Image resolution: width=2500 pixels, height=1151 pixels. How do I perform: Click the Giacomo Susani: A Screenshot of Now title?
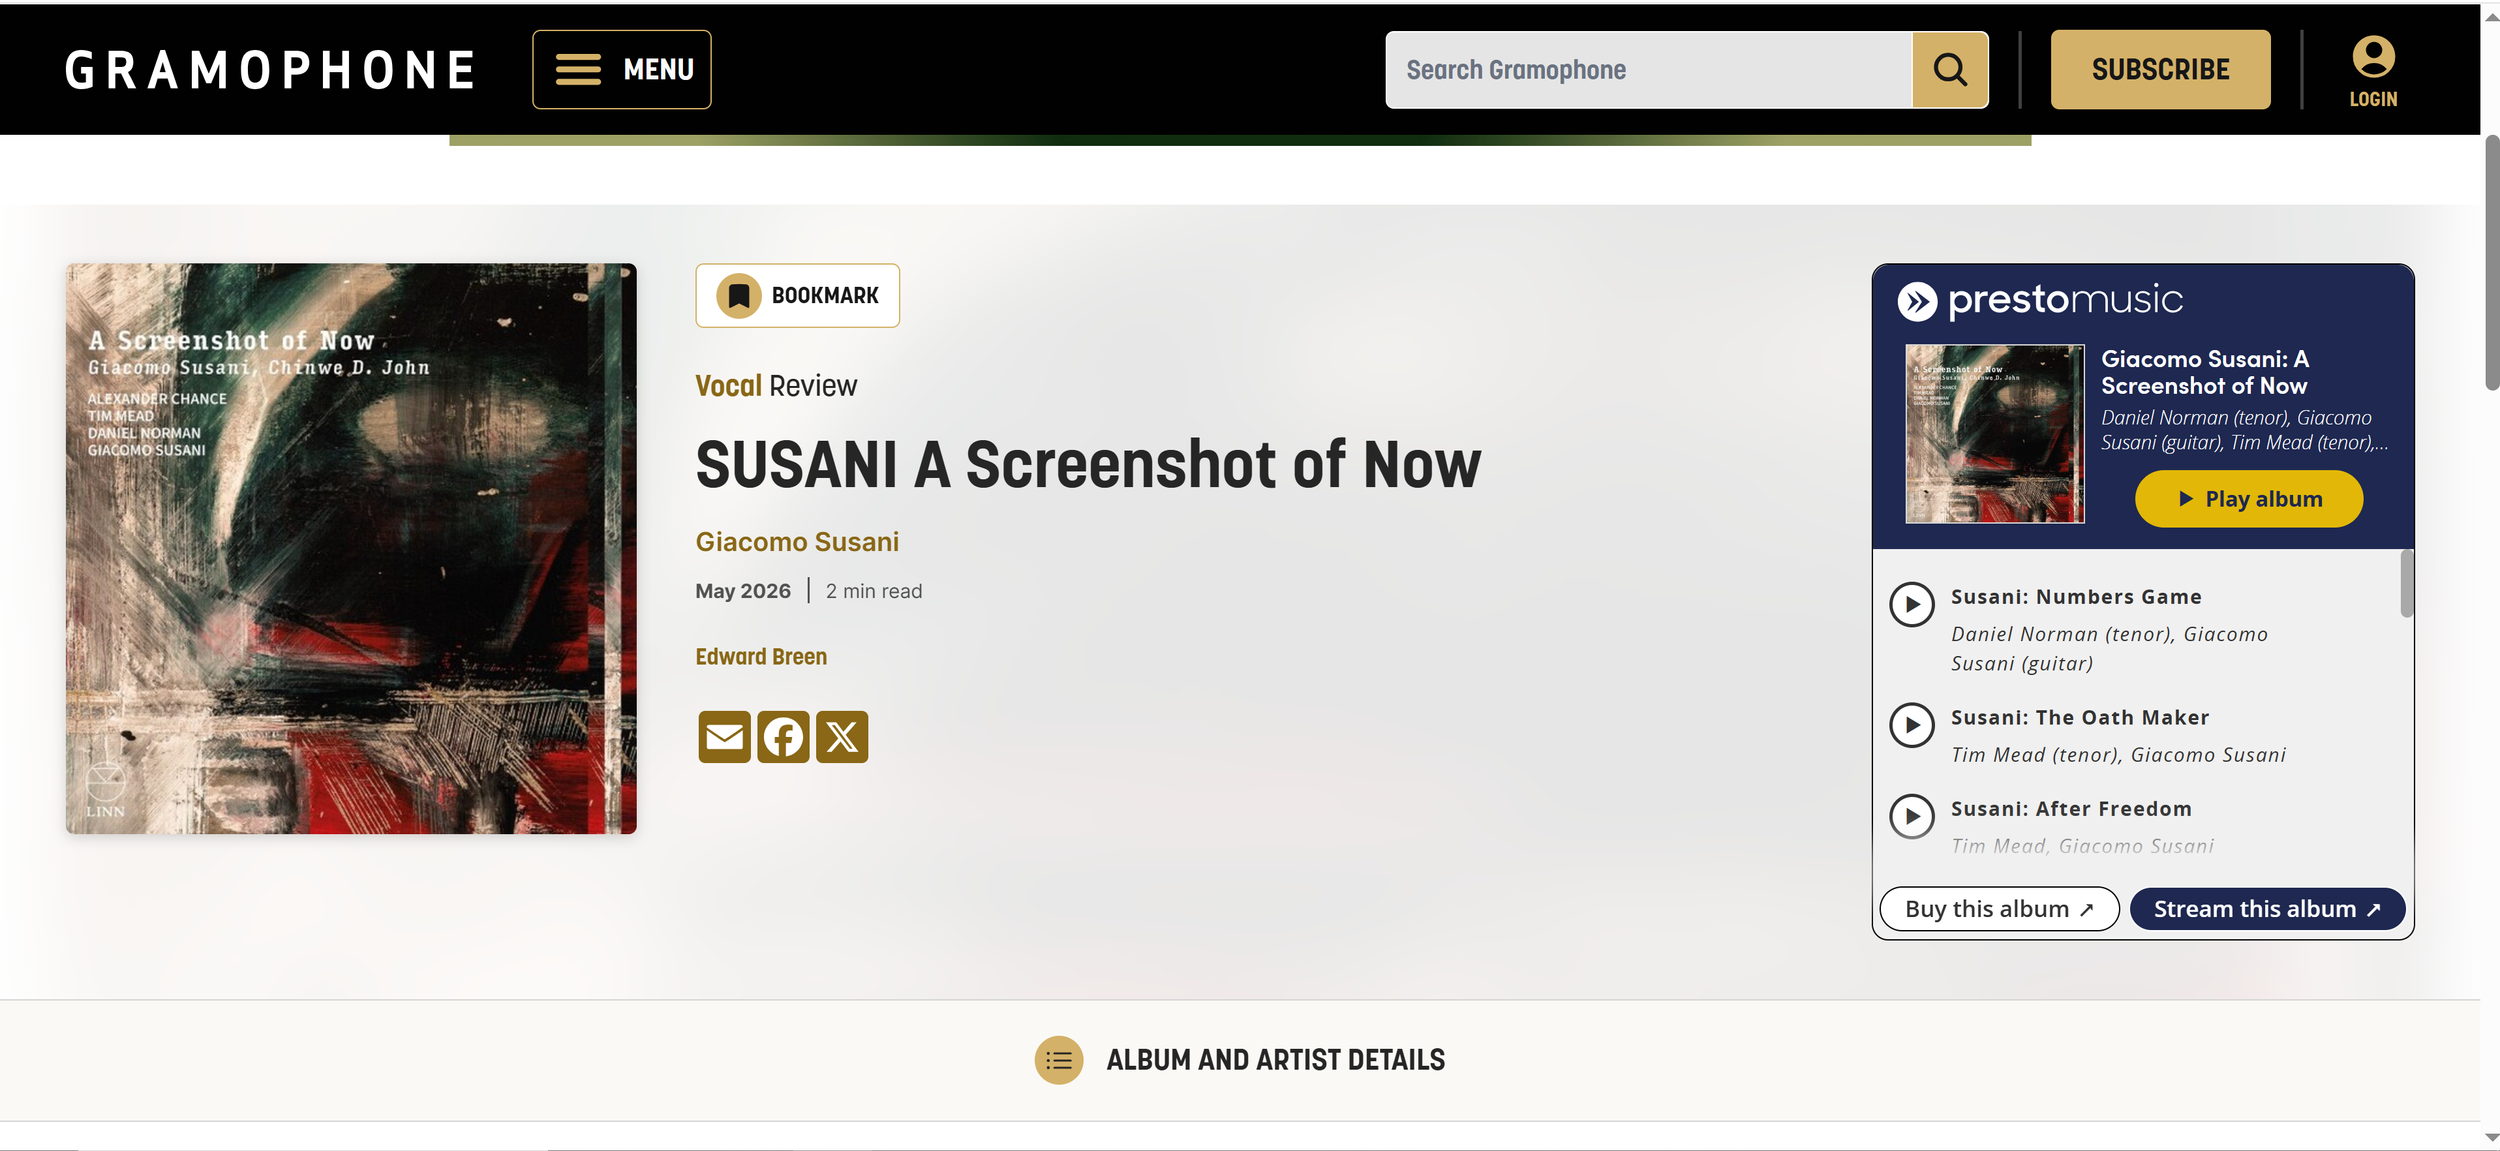coord(2205,372)
